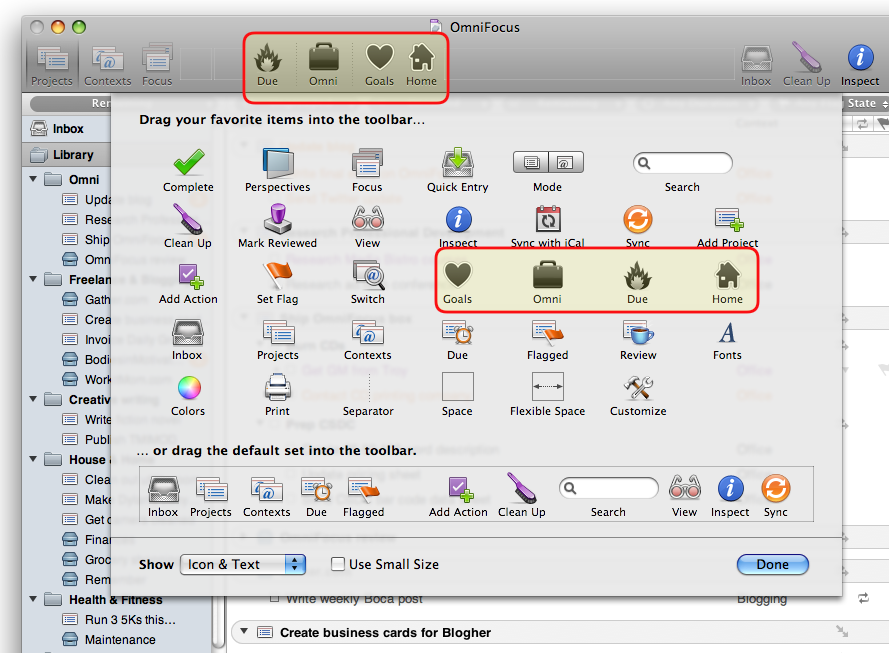The width and height of the screenshot is (889, 653).
Task: Collapse the Create business cards for Blogher row
Action: [x=244, y=631]
